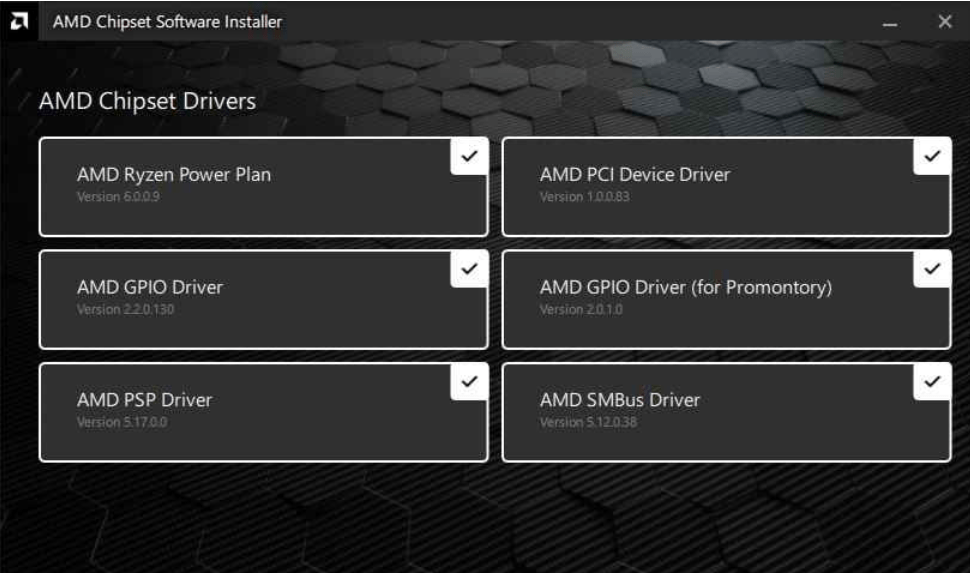
Task: Uncheck the AMD Ryzen Power Plan checkbox
Action: 469,156
